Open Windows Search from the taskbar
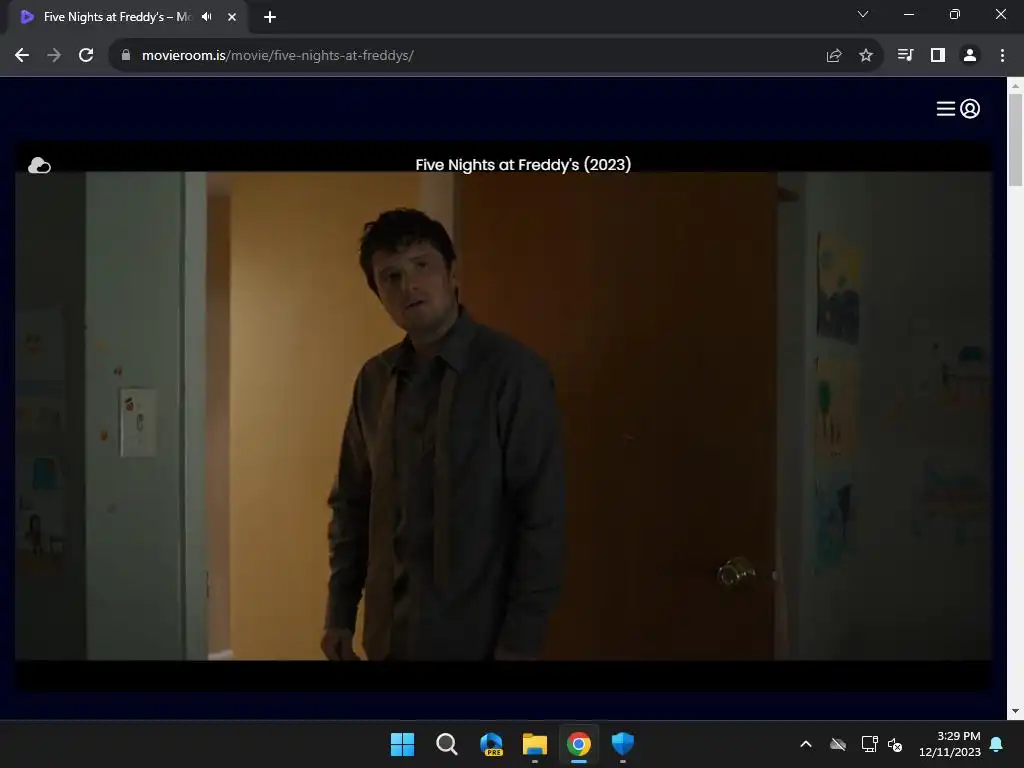The image size is (1024, 768). (x=447, y=744)
